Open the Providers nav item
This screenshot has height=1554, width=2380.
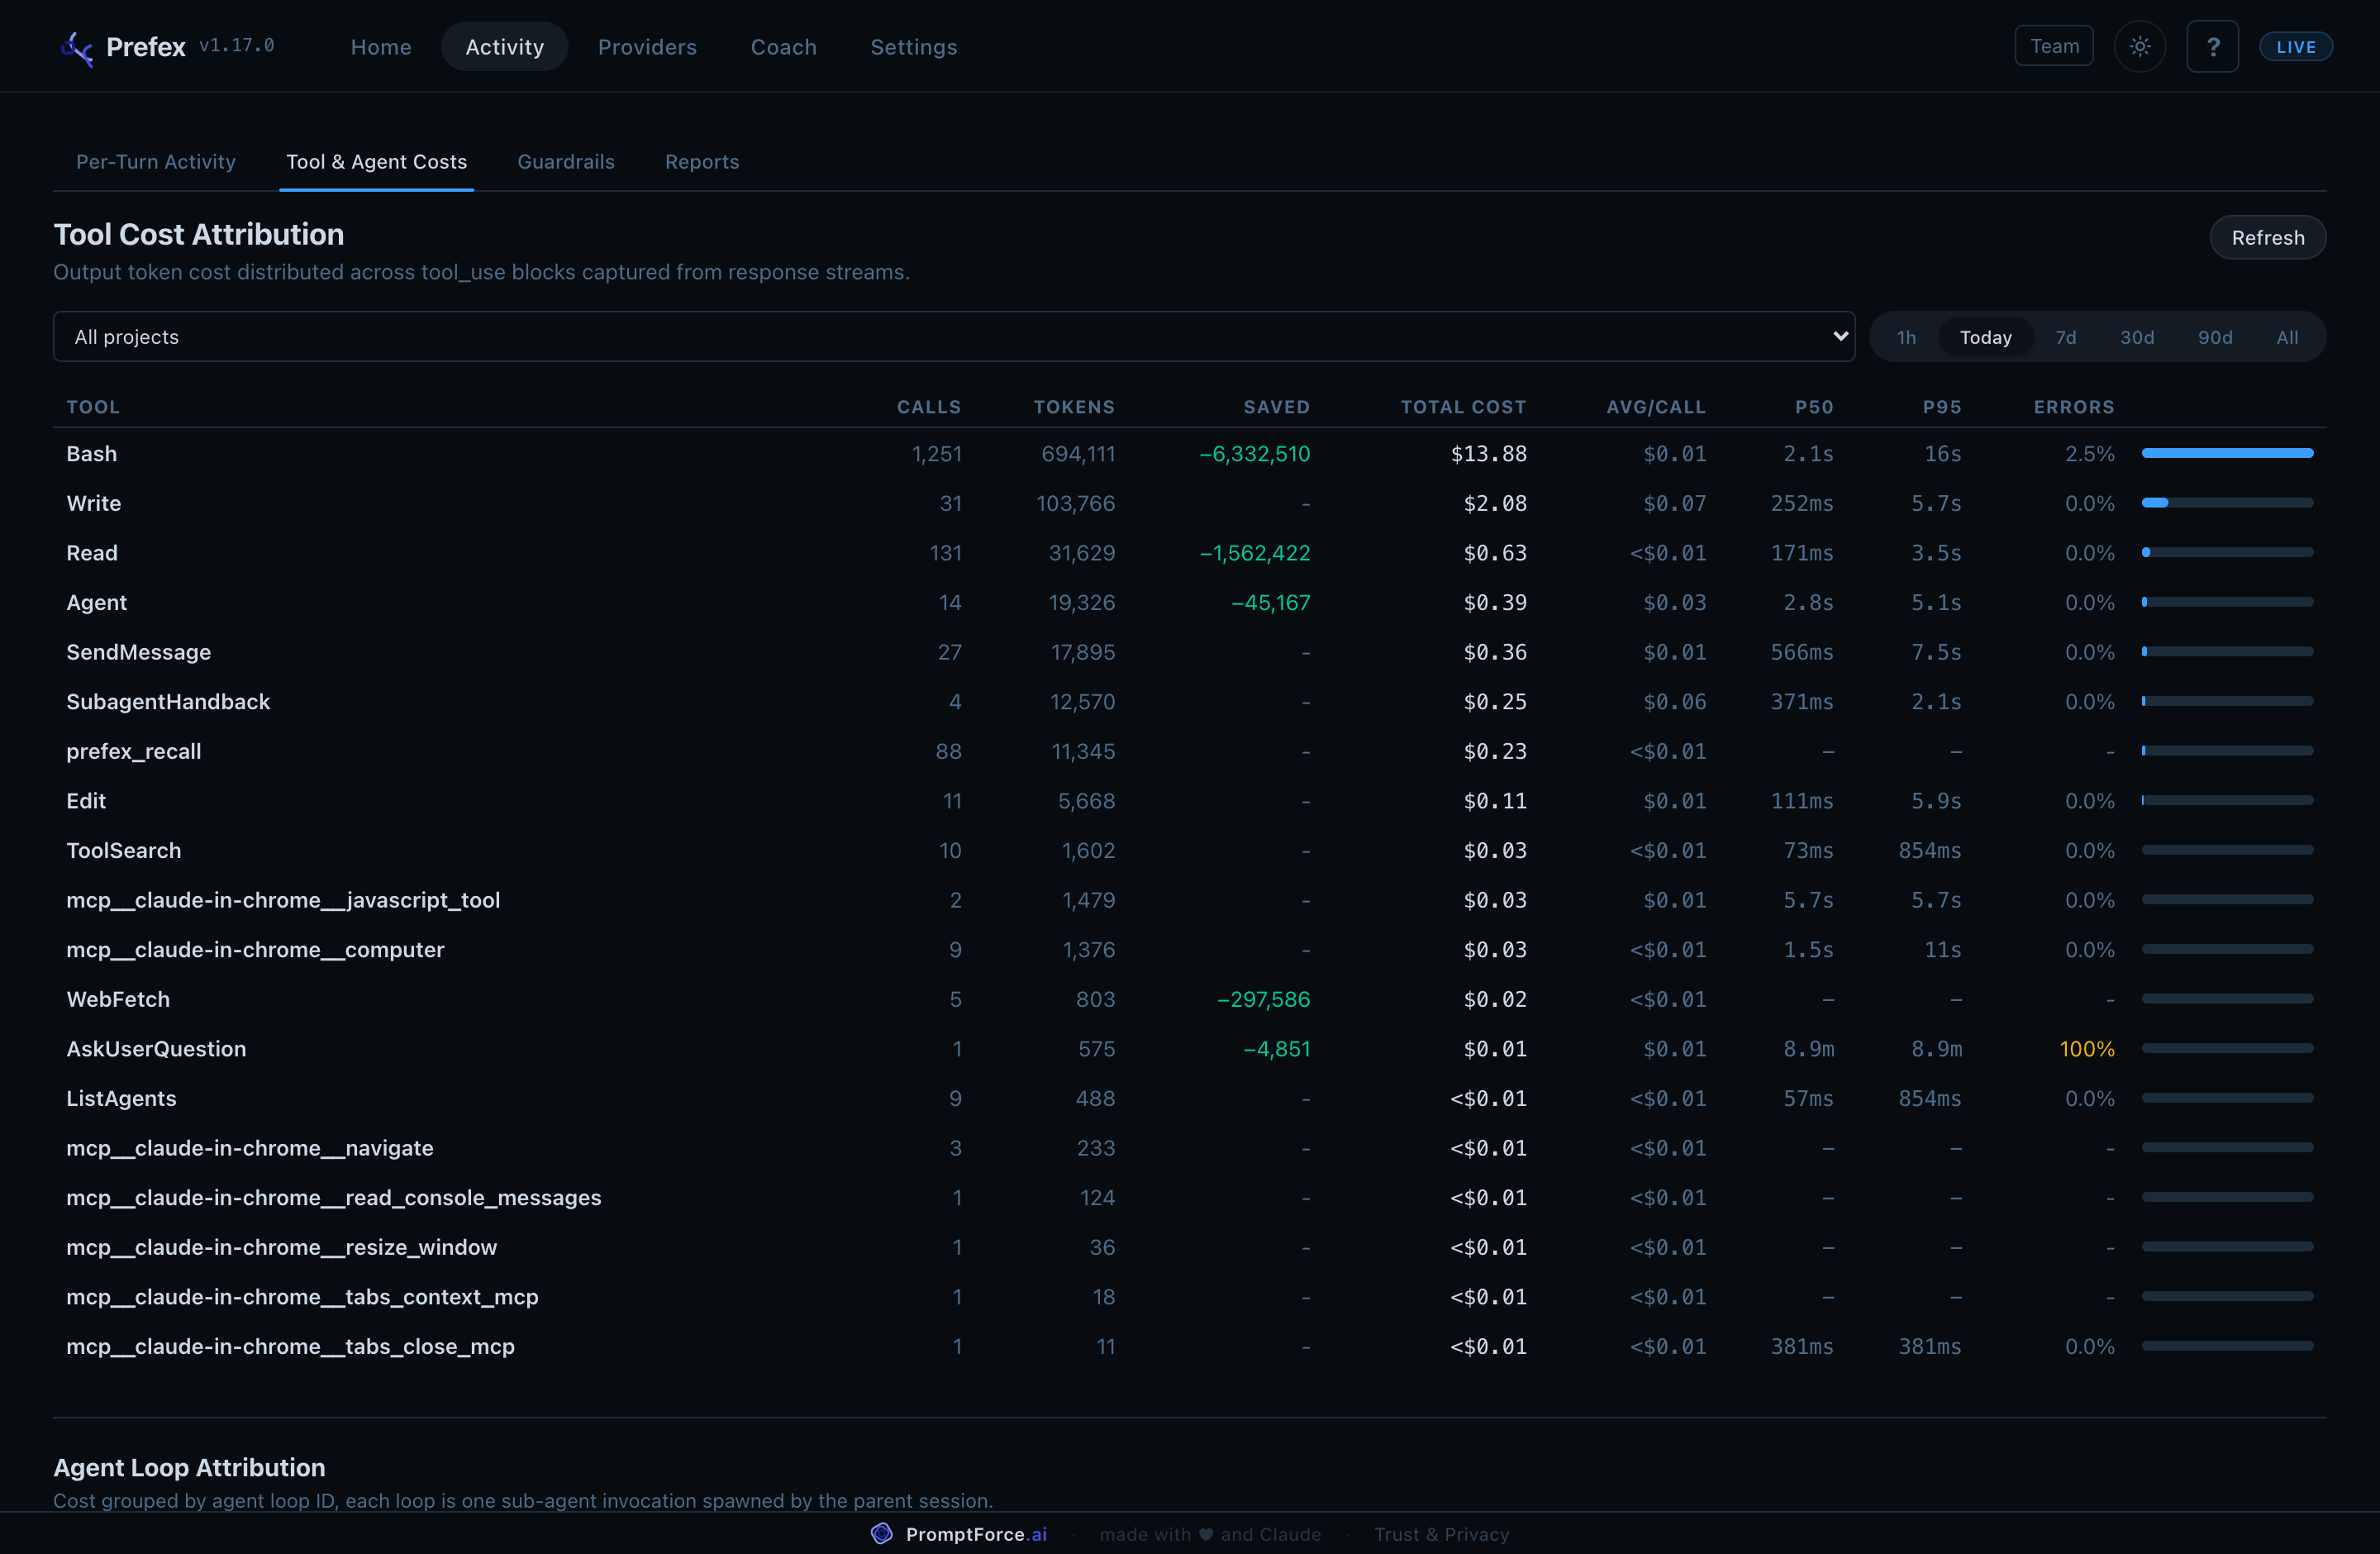646,47
